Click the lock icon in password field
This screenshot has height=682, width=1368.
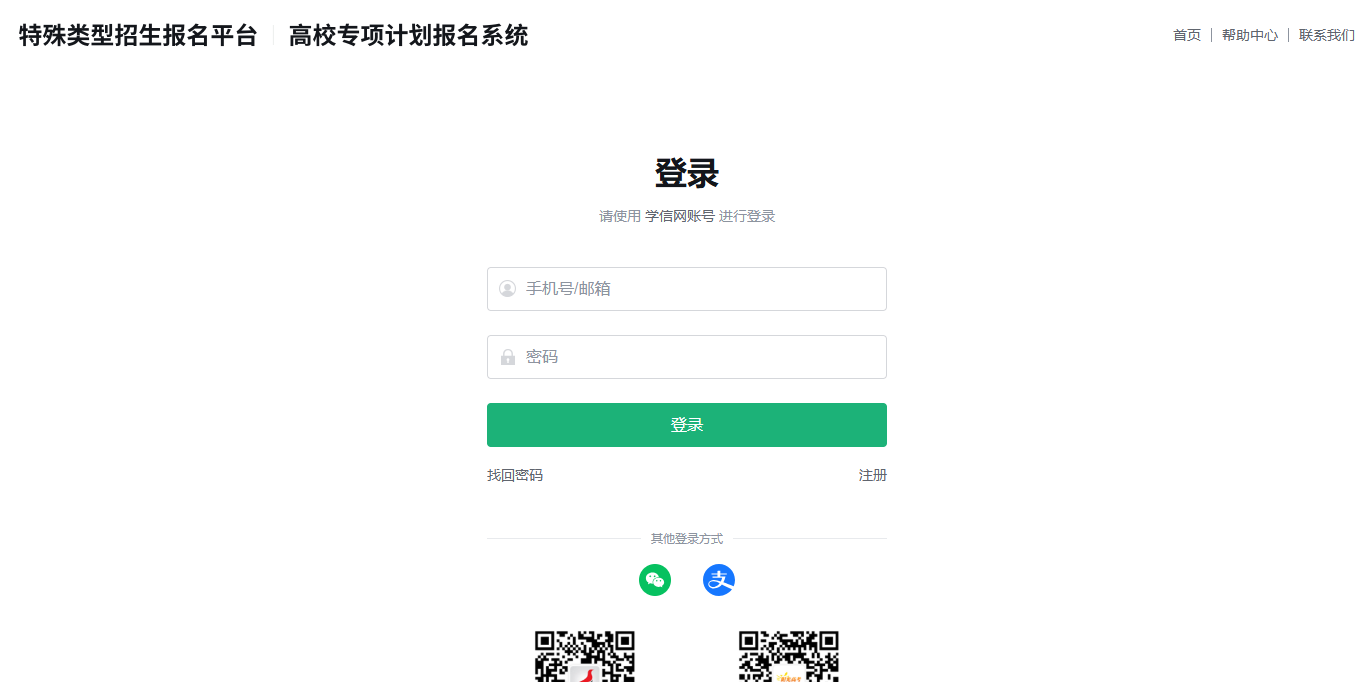(x=507, y=357)
